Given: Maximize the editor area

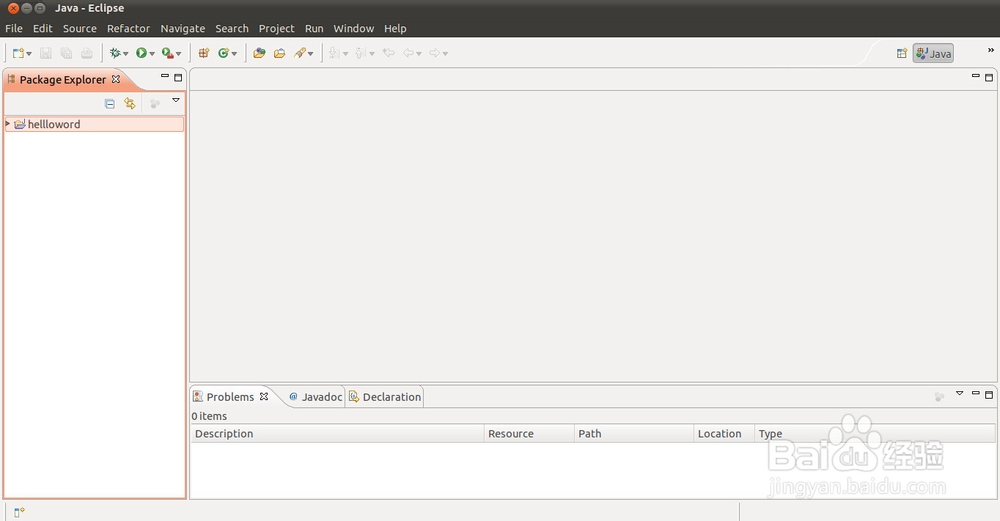Looking at the screenshot, I should point(989,78).
